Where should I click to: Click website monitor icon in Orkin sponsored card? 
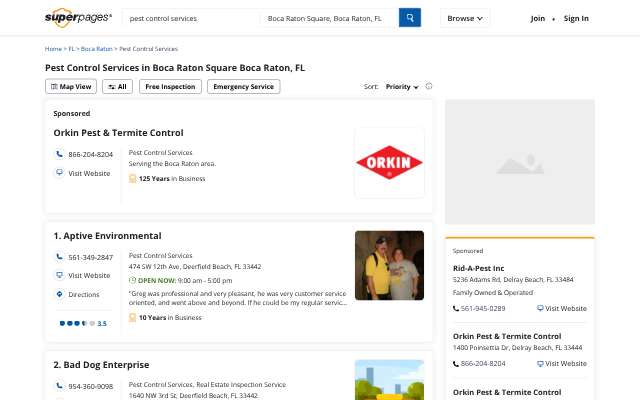tap(60, 172)
